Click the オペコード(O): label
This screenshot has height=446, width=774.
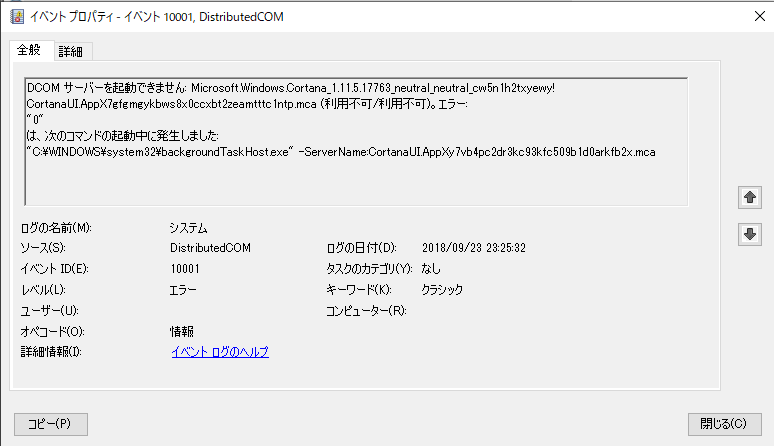[x=52, y=332]
